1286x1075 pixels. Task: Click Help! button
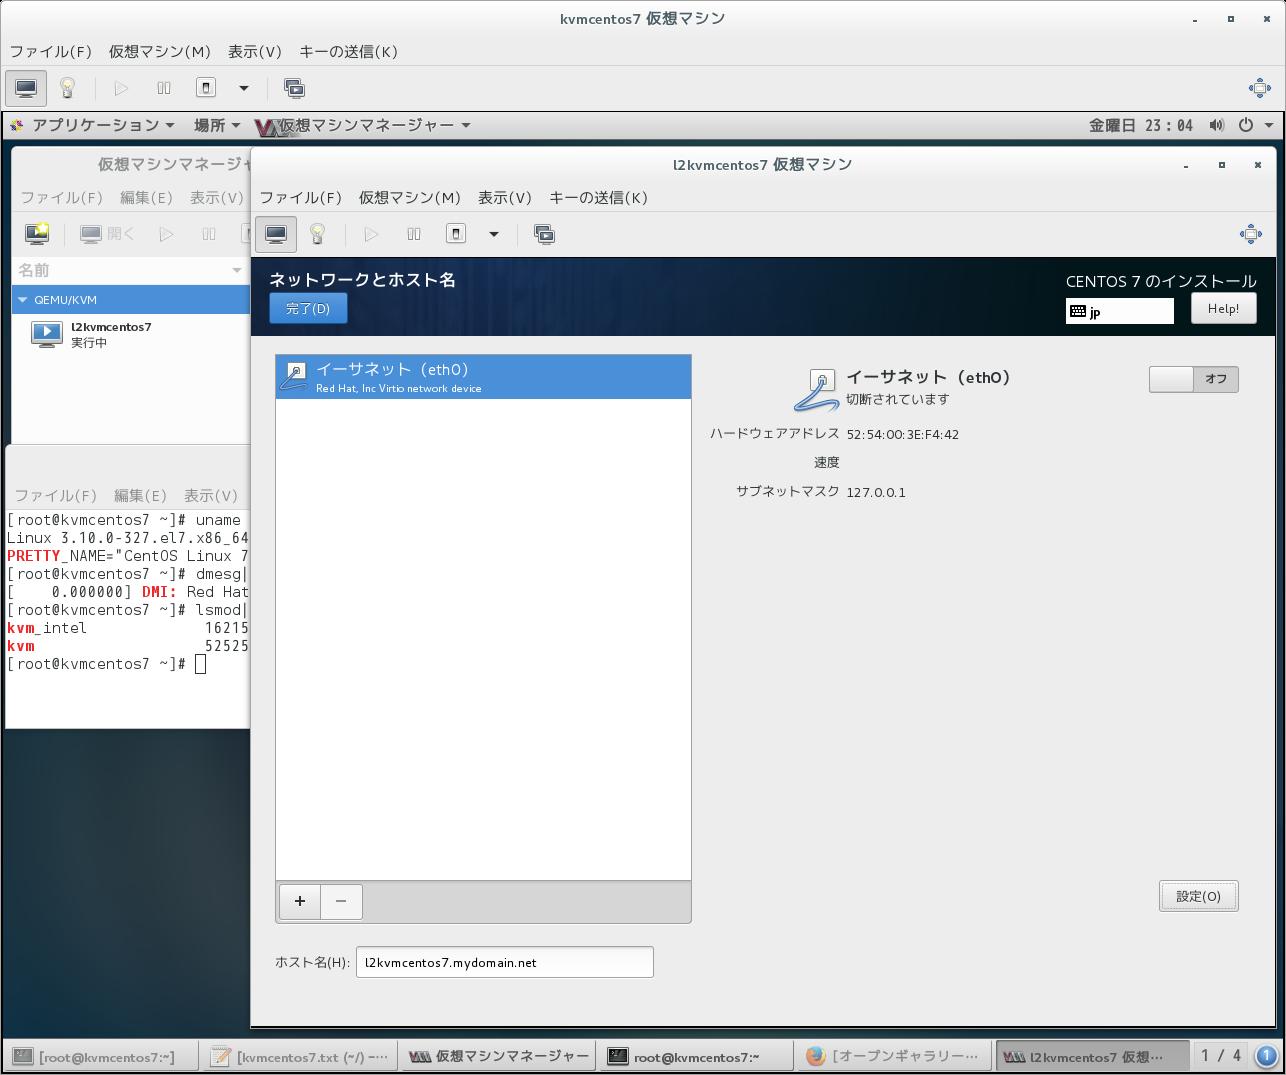click(x=1223, y=308)
